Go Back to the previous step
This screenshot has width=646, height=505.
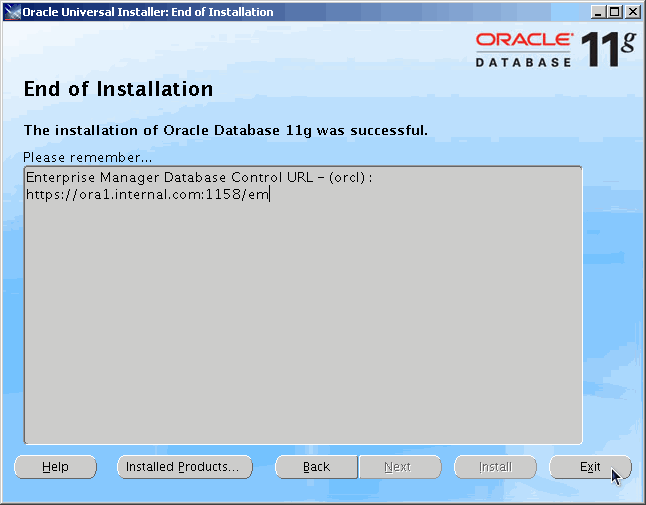(x=316, y=467)
